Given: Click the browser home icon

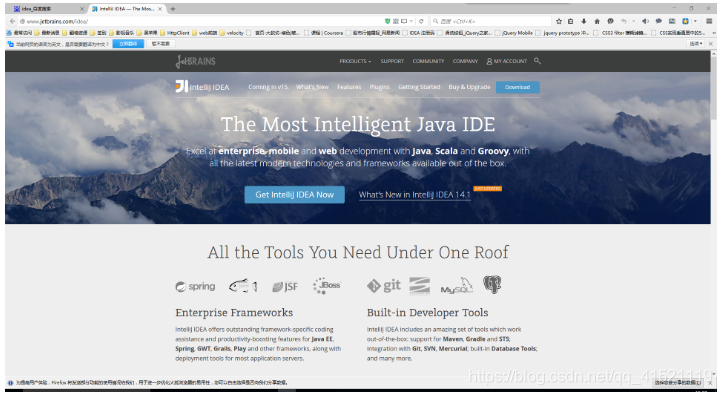Looking at the screenshot, I should click(597, 21).
